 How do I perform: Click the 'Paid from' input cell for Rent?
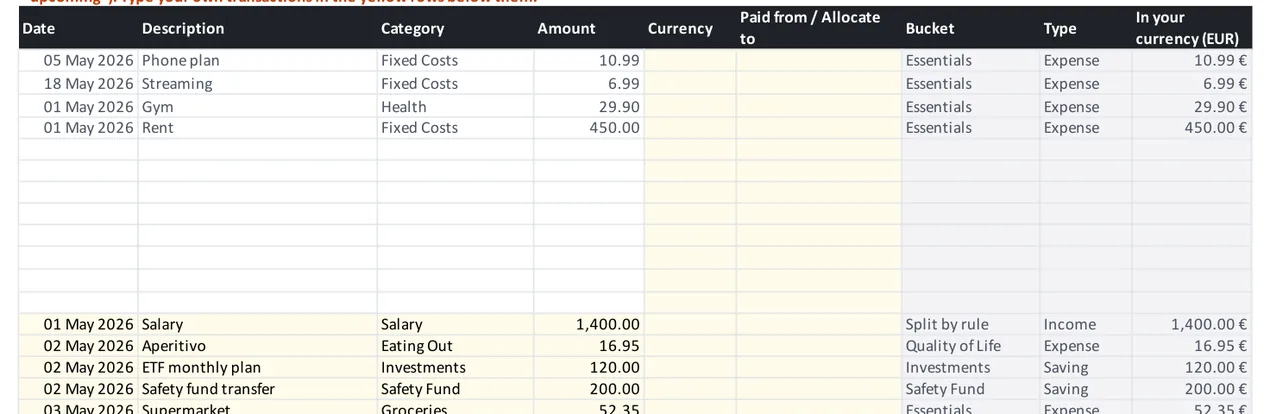coord(819,127)
